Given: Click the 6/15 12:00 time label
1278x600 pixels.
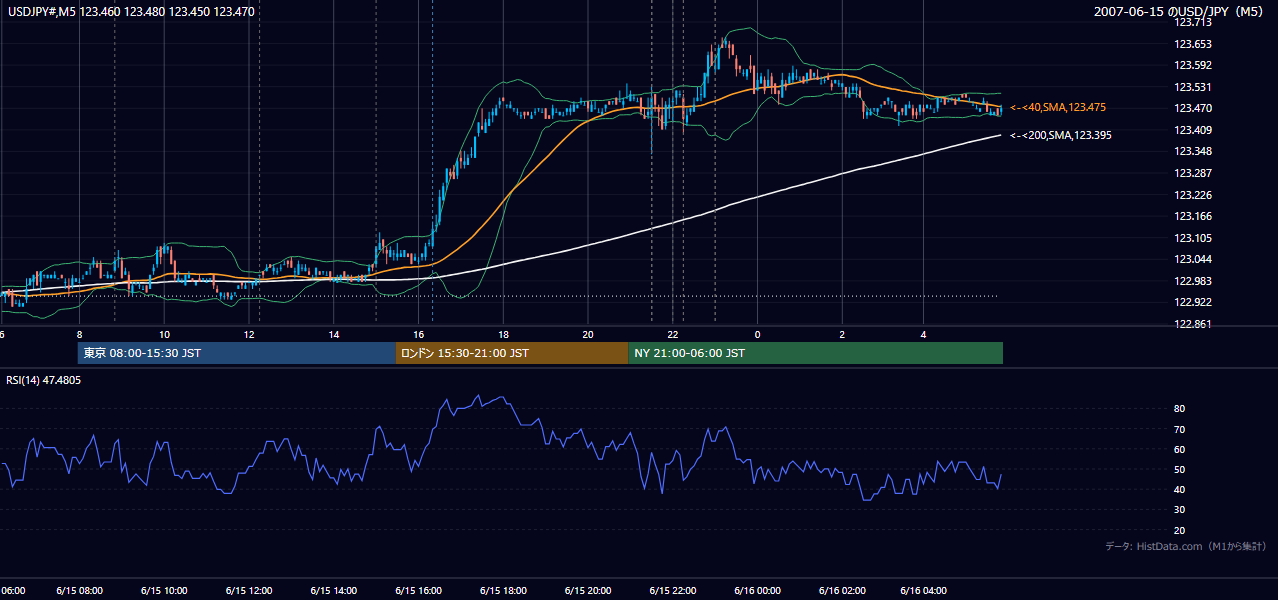Looking at the screenshot, I should pos(249,591).
